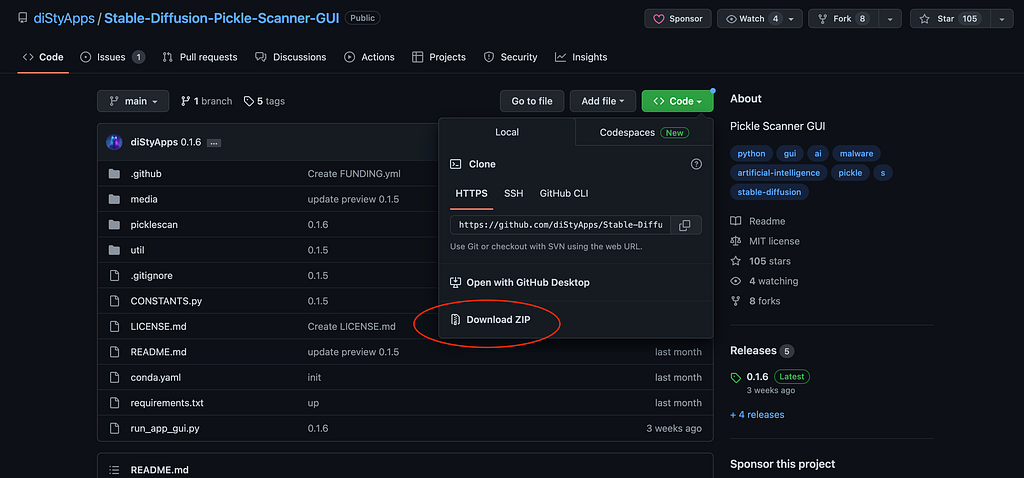Viewport: 1024px width, 478px height.
Task: Click the Go to file button
Action: (x=532, y=101)
